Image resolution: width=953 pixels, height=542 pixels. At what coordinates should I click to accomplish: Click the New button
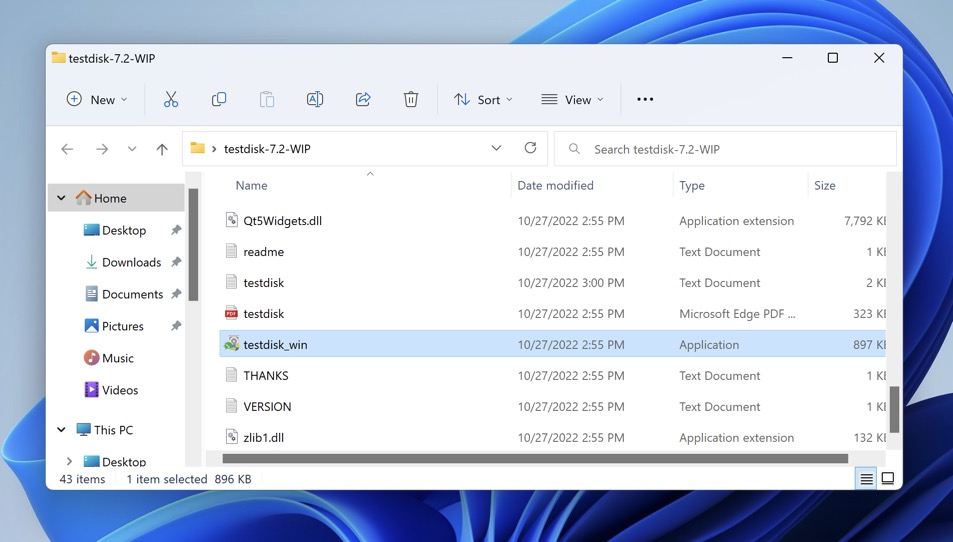(97, 99)
